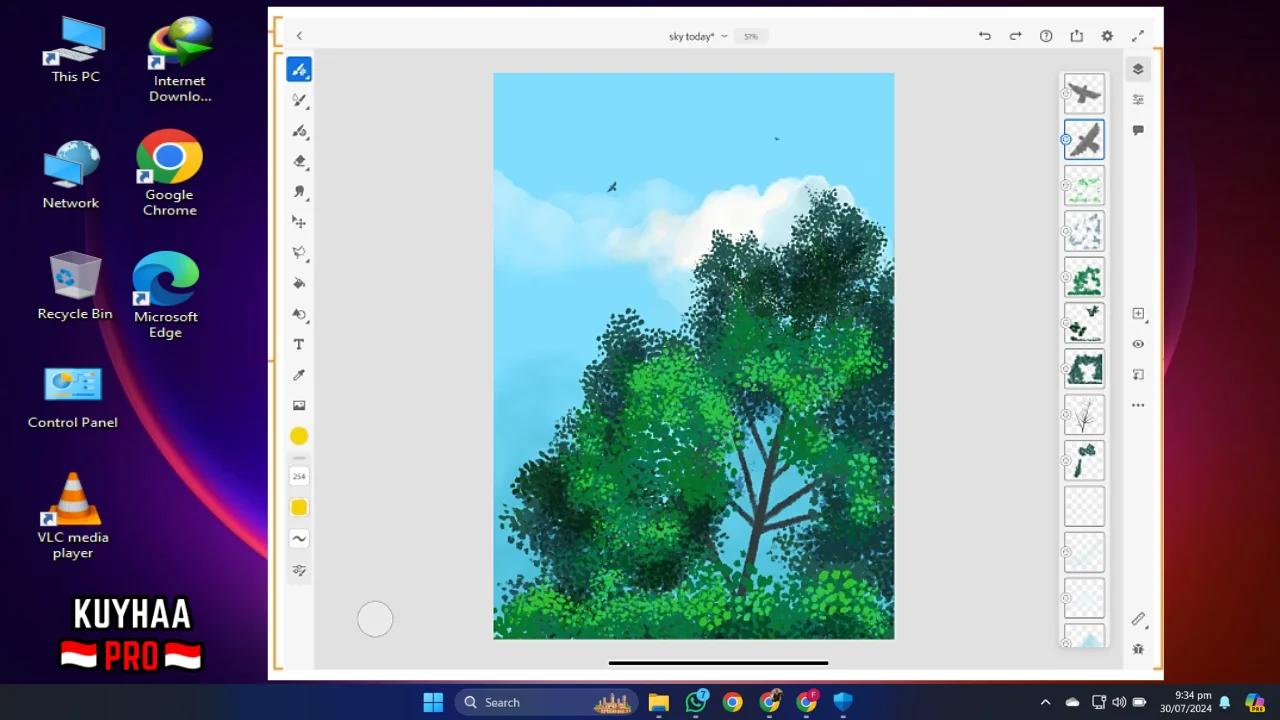Screen dimensions: 1280x720
Task: Open notifications bell in taskbar
Action: [1224, 702]
